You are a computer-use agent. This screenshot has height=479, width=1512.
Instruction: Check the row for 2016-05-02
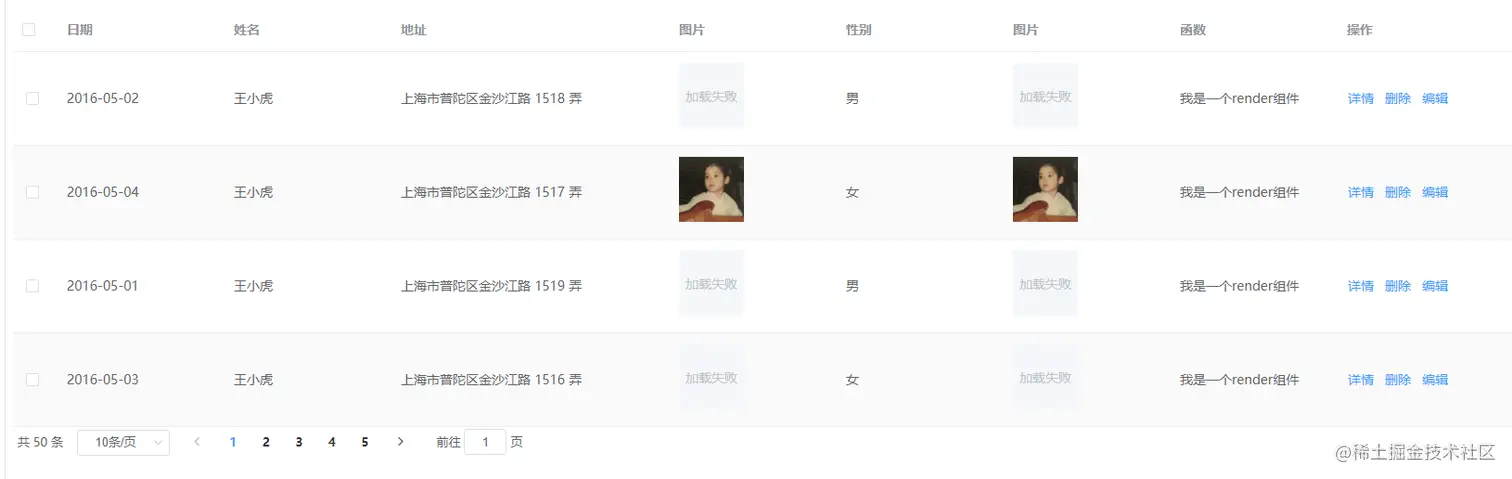32,98
